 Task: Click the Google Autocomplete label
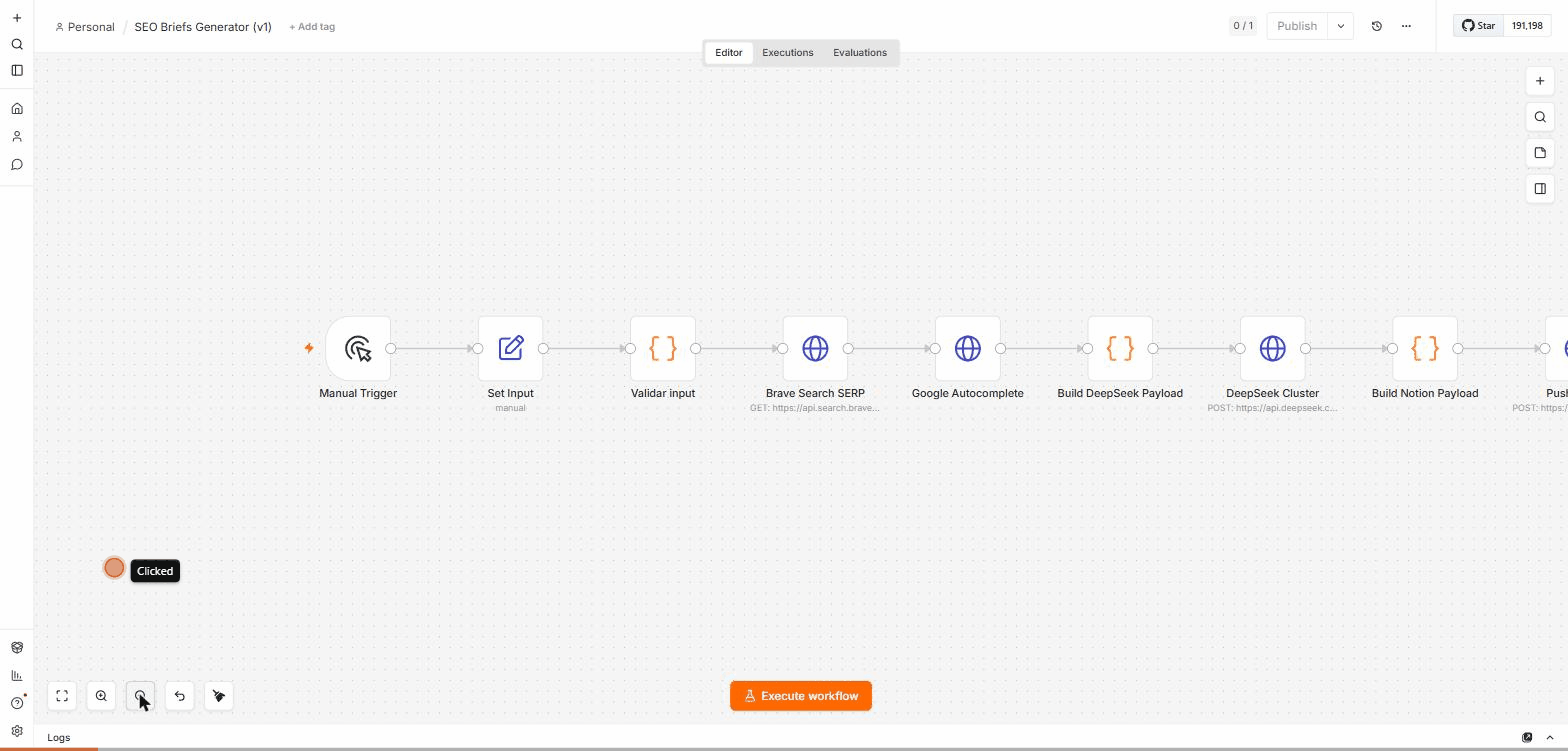coord(968,393)
